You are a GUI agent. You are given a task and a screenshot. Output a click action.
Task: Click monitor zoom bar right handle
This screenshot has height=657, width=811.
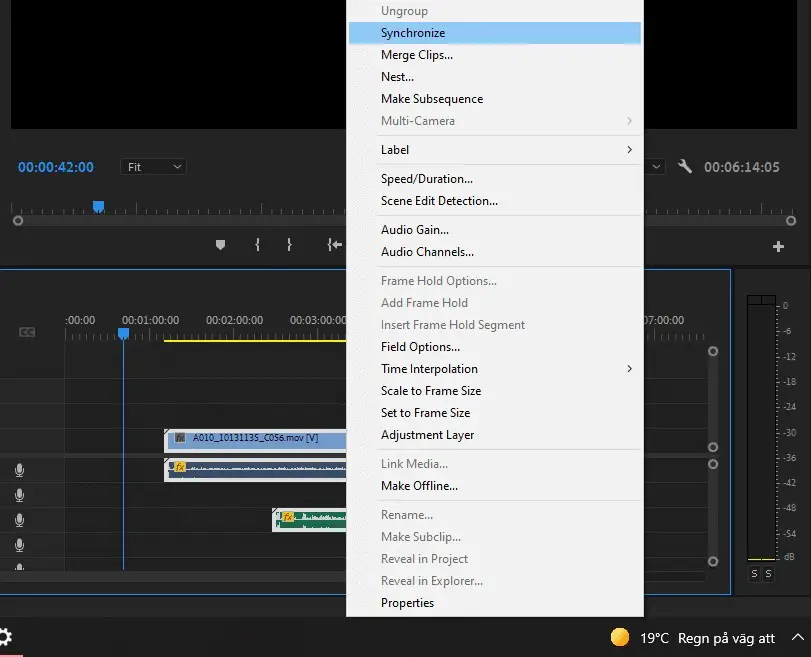click(x=791, y=221)
